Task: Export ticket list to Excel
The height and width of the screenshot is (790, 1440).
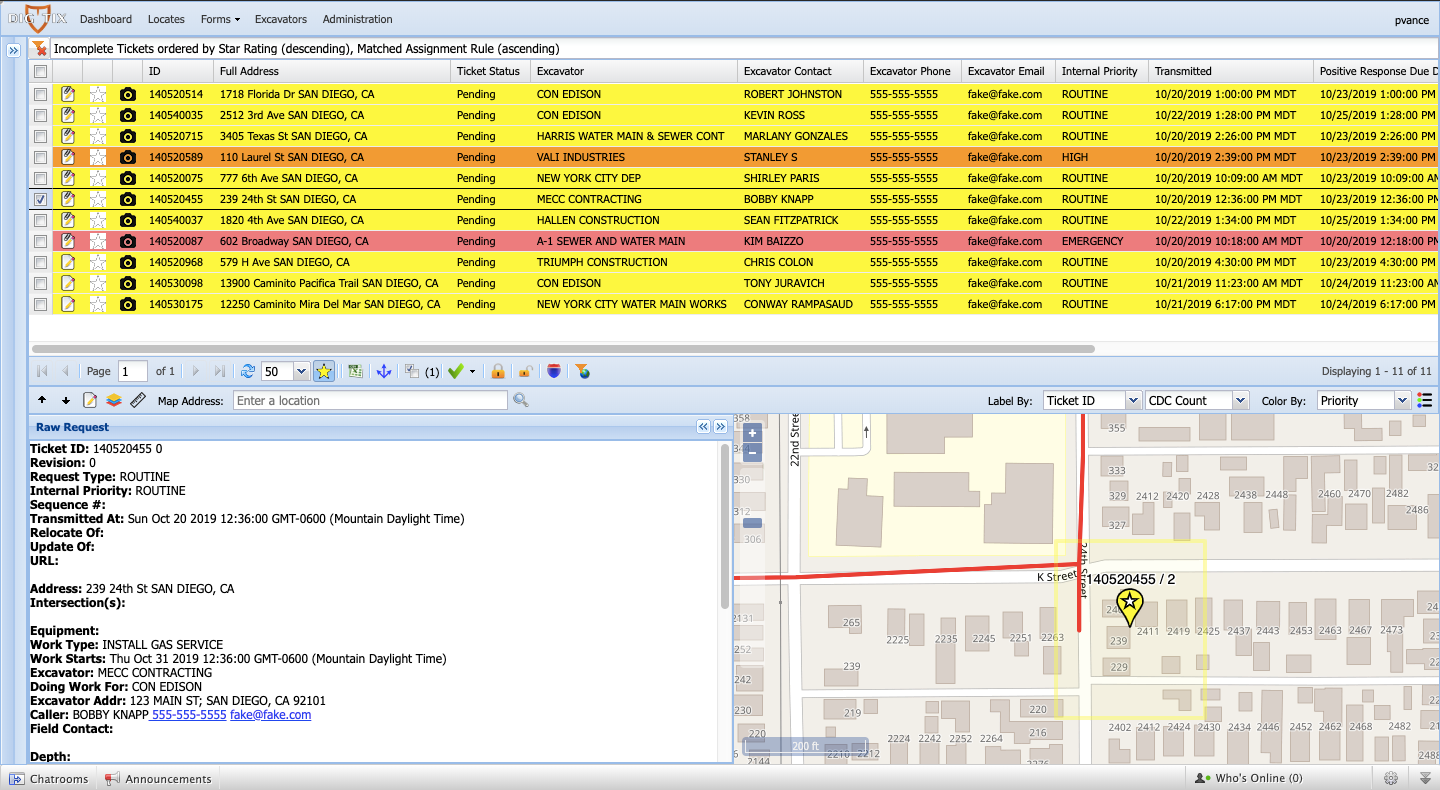Action: coord(355,371)
